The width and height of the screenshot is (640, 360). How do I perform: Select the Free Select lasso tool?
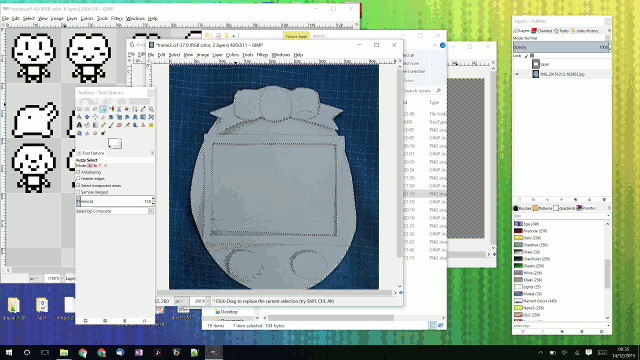coord(95,109)
